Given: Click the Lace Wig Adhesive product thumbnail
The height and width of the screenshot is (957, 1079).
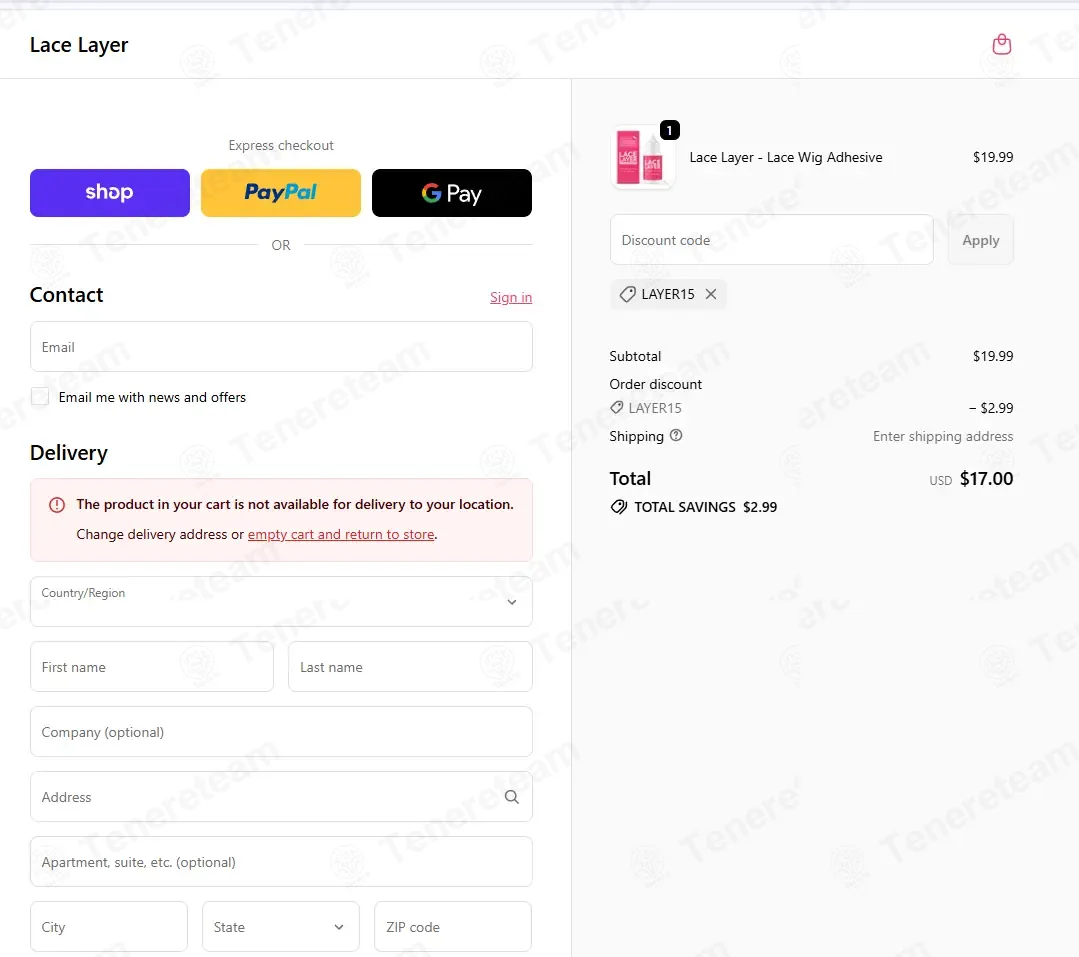Looking at the screenshot, I should 642,158.
